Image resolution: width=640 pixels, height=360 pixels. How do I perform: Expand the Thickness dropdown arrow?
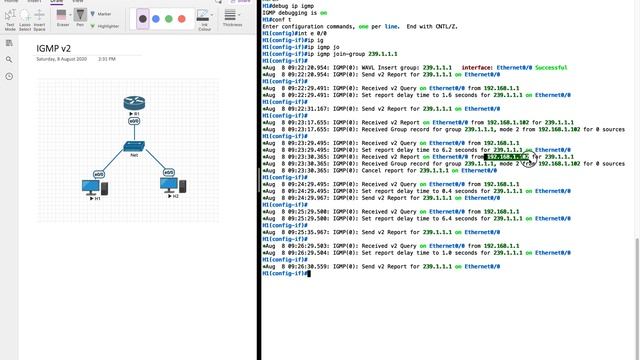tap(239, 15)
